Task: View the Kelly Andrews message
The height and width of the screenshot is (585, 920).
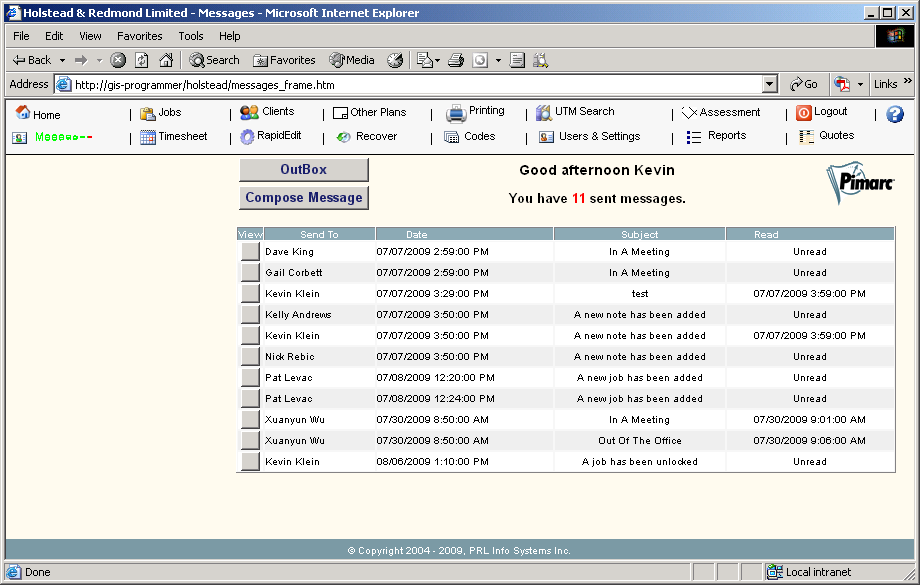Action: pyautogui.click(x=250, y=315)
